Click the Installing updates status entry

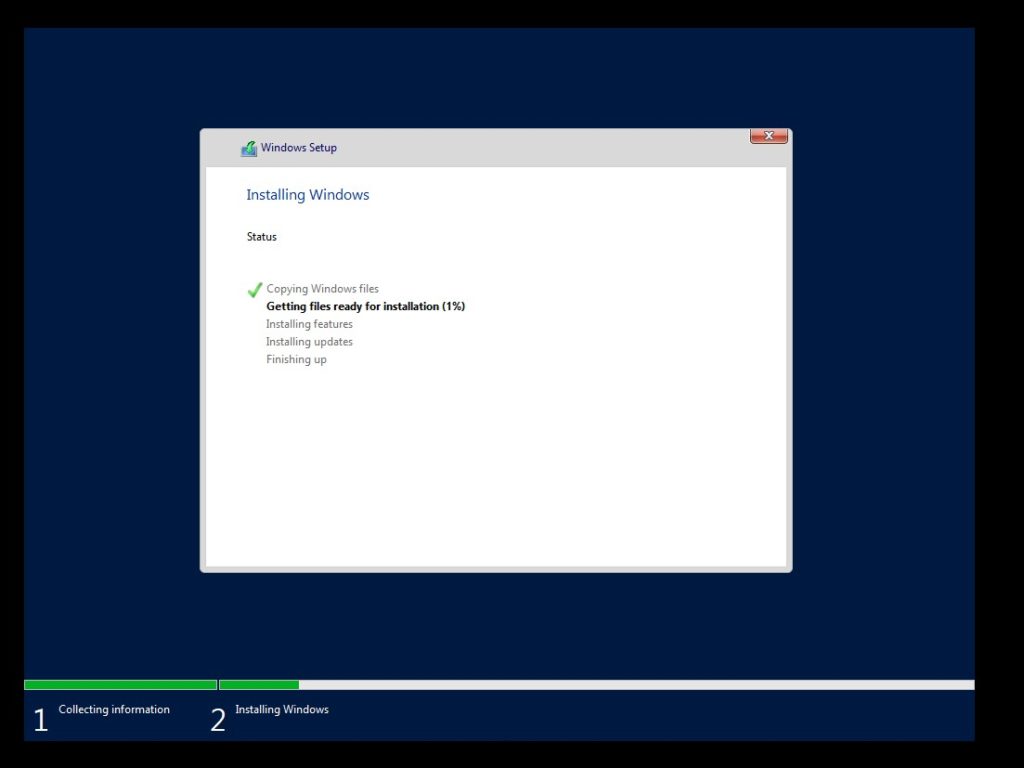click(309, 341)
